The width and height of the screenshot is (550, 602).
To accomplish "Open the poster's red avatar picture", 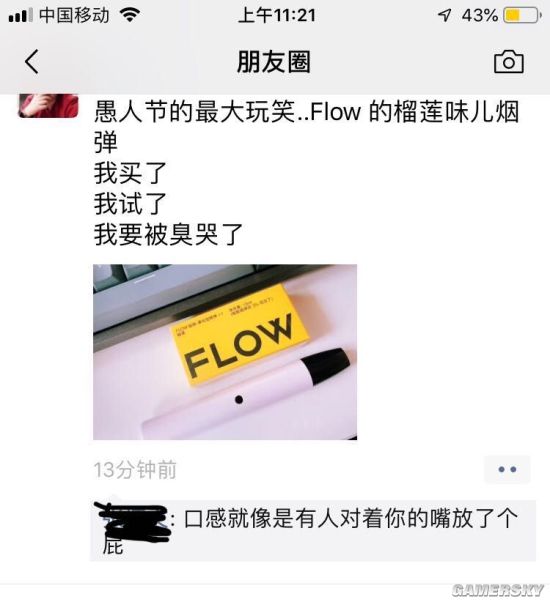I will pyautogui.click(x=48, y=105).
